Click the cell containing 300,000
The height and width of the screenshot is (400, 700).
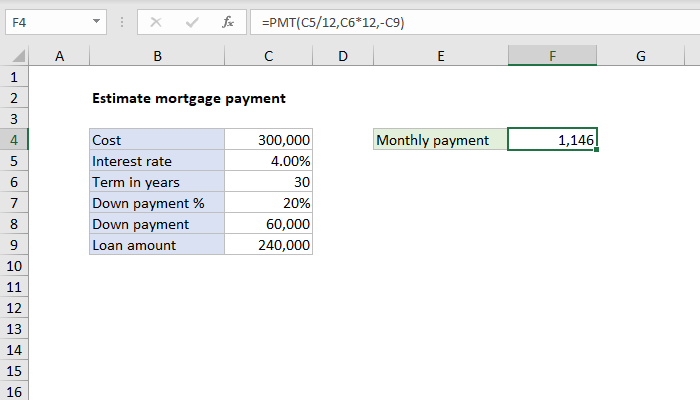(268, 140)
